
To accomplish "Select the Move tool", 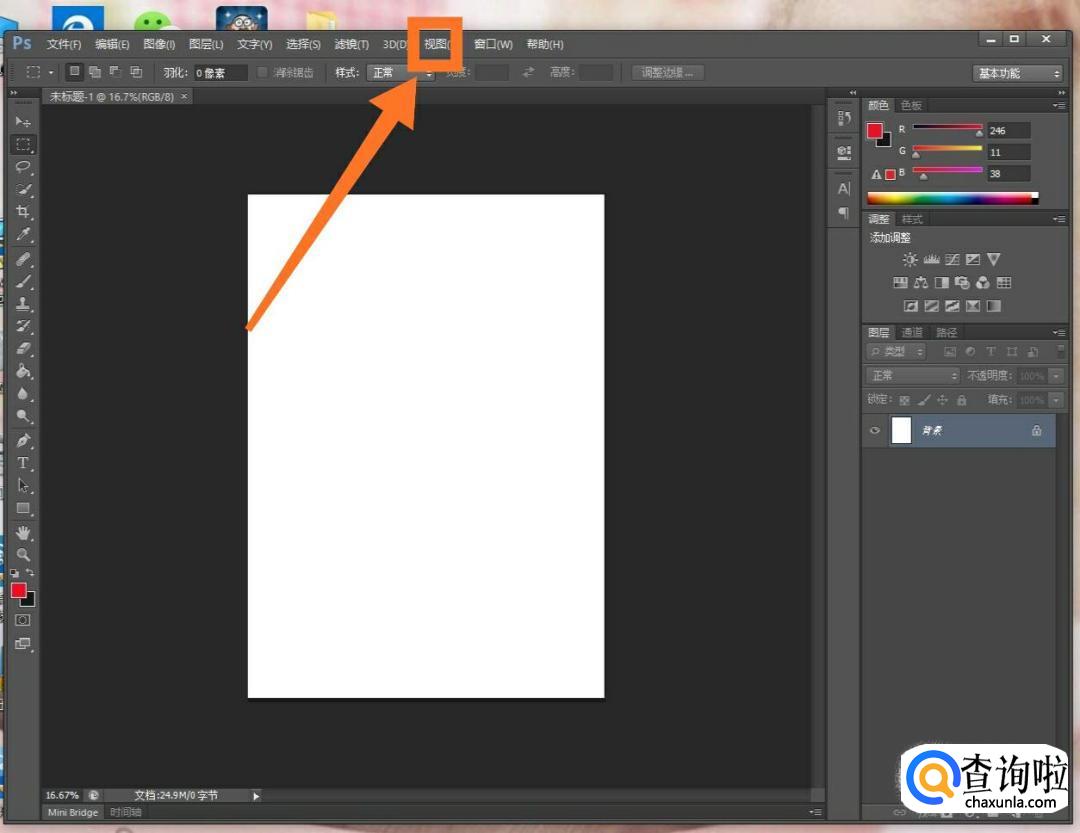I will [x=23, y=121].
